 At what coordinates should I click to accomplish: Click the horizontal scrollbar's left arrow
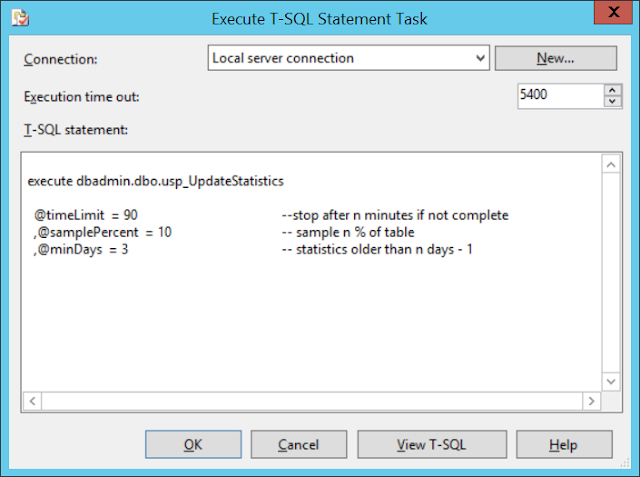[33, 401]
